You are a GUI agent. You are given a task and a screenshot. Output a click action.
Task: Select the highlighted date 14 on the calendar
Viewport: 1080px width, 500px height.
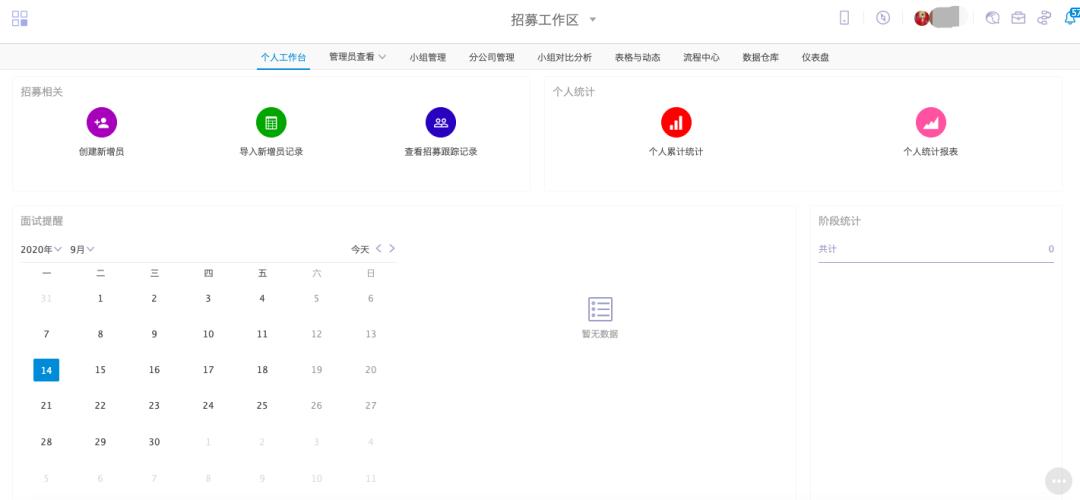tap(46, 370)
